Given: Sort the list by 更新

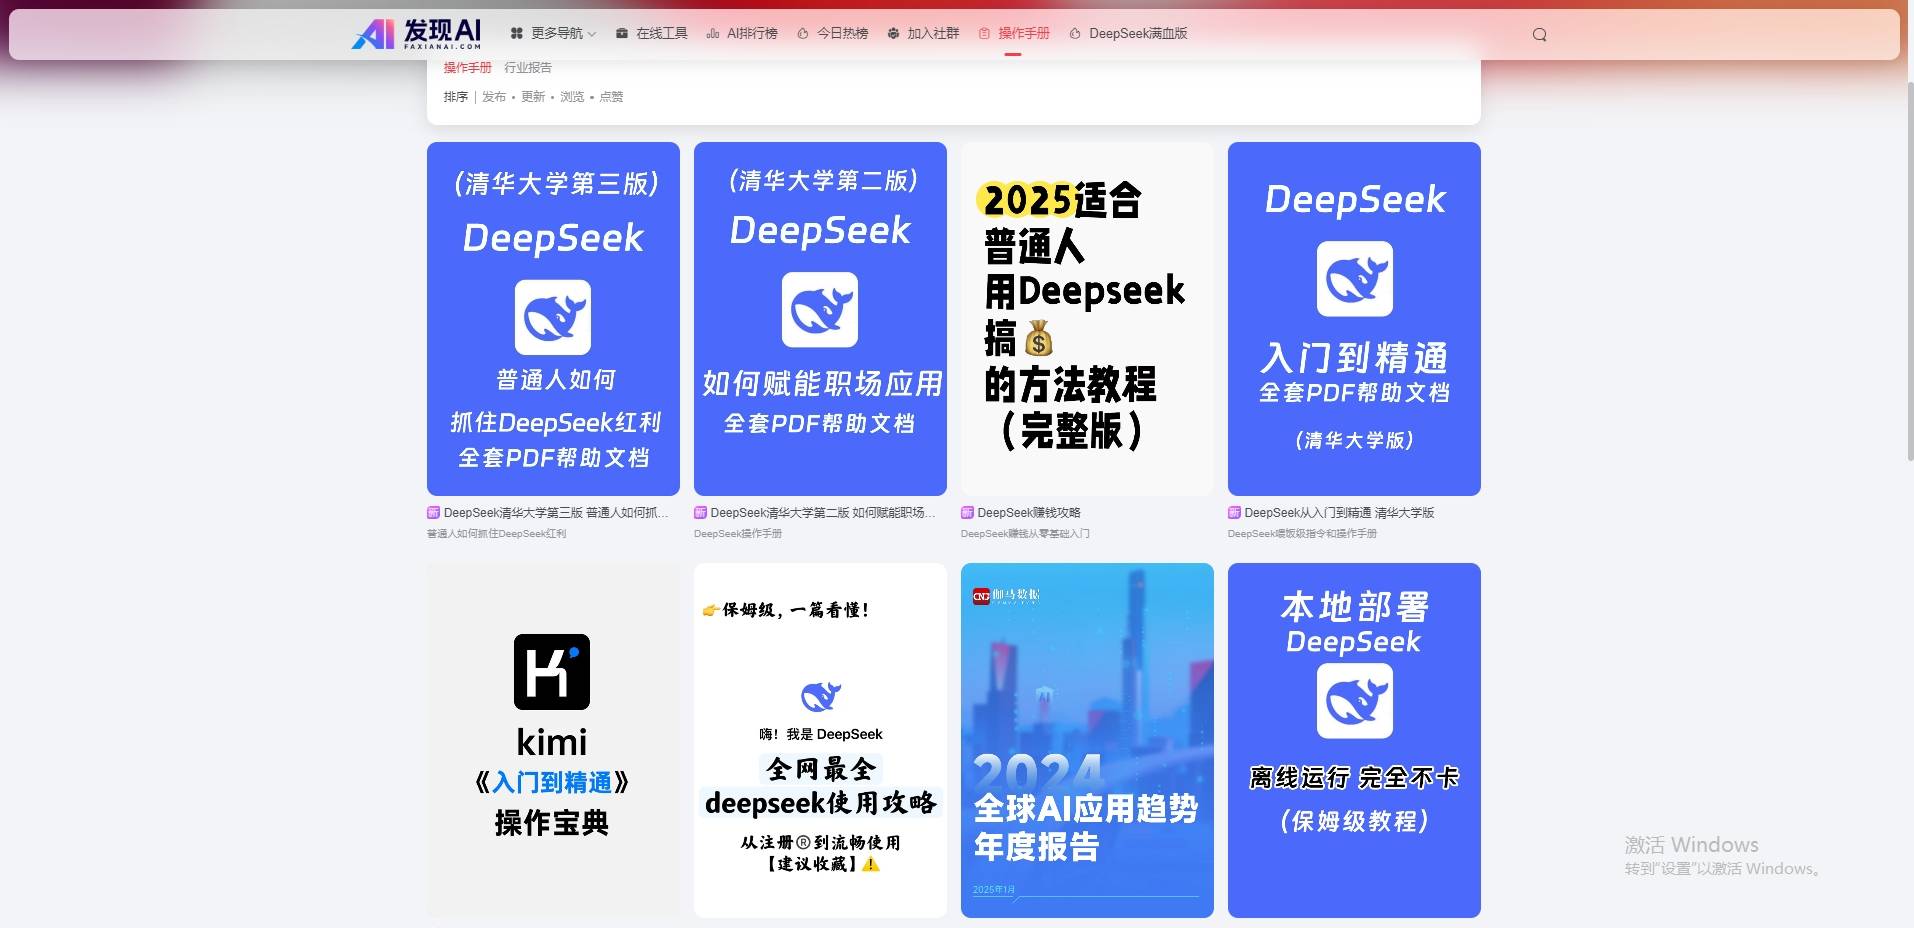Looking at the screenshot, I should pyautogui.click(x=533, y=96).
